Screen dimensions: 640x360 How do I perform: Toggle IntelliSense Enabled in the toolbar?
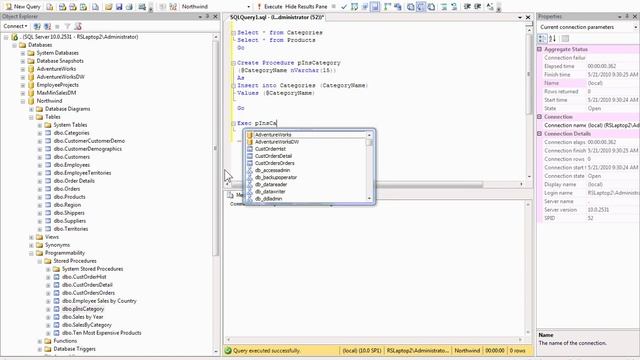pos(375,7)
